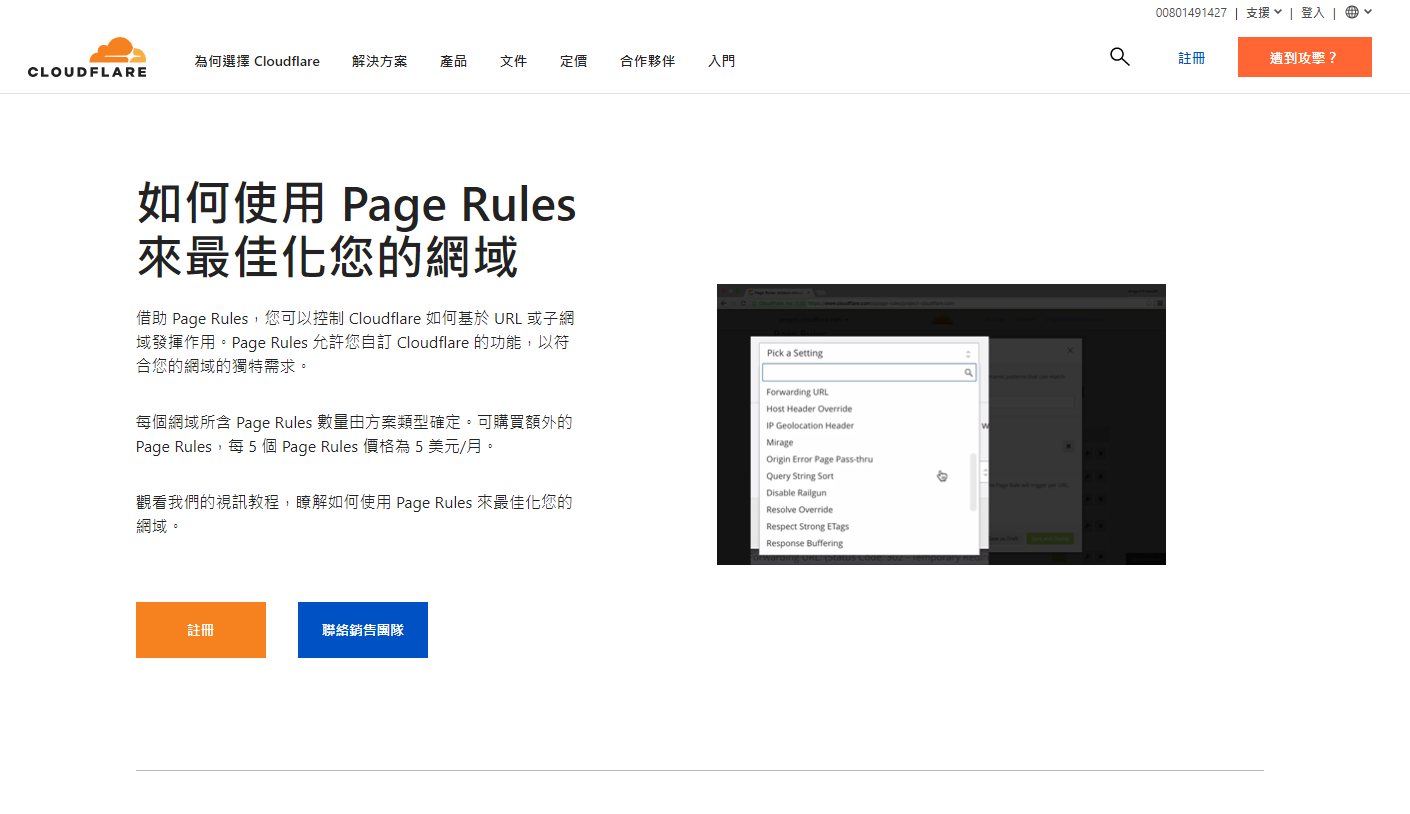Click the Cloudflare logo

[87, 57]
